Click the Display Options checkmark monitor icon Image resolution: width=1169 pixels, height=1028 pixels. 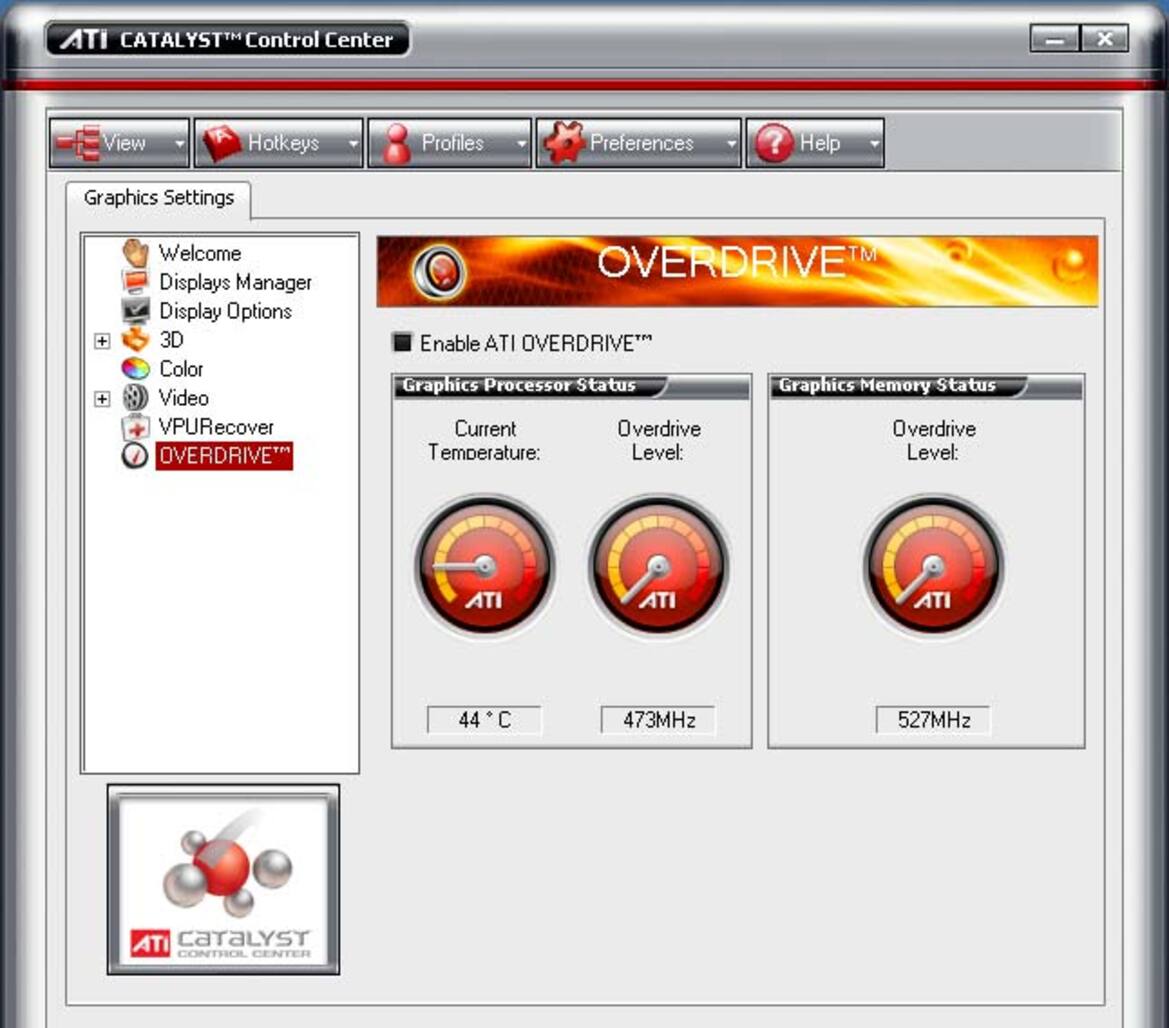click(136, 310)
